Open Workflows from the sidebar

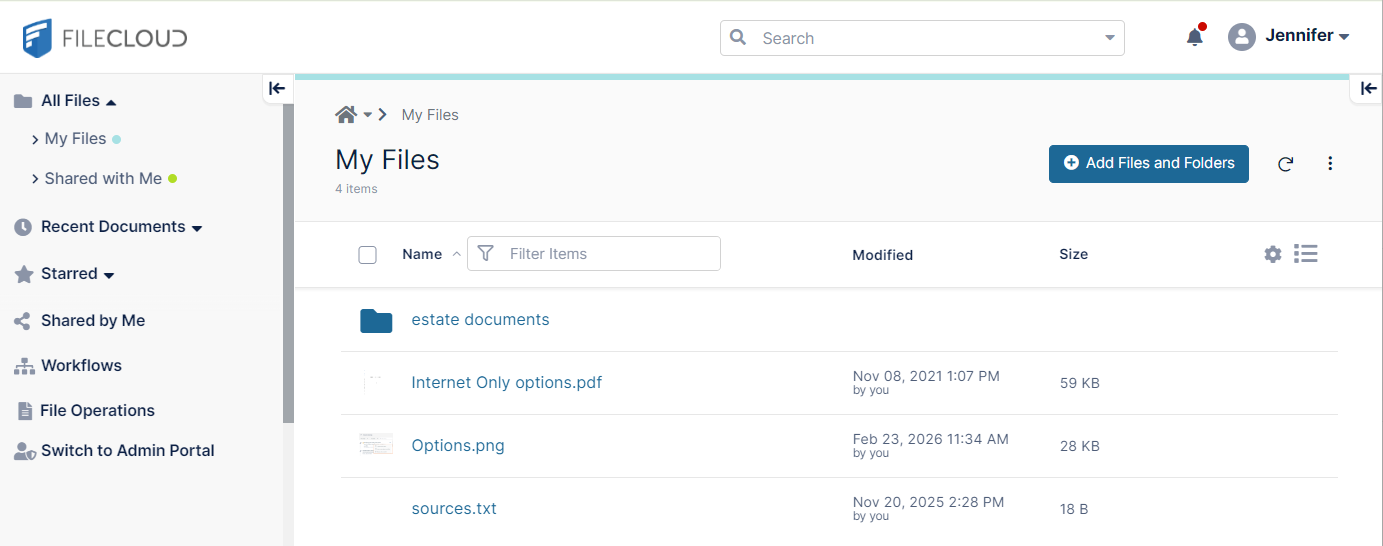point(81,366)
